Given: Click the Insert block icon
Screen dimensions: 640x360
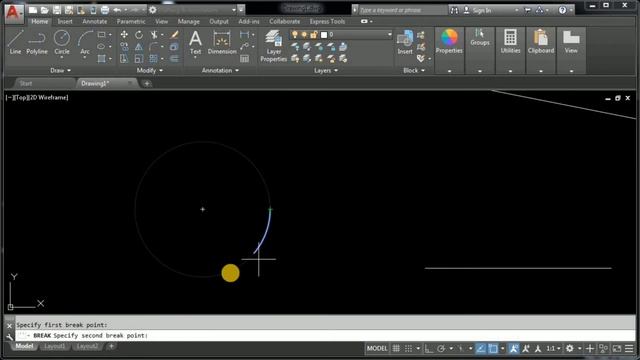Looking at the screenshot, I should [x=405, y=42].
